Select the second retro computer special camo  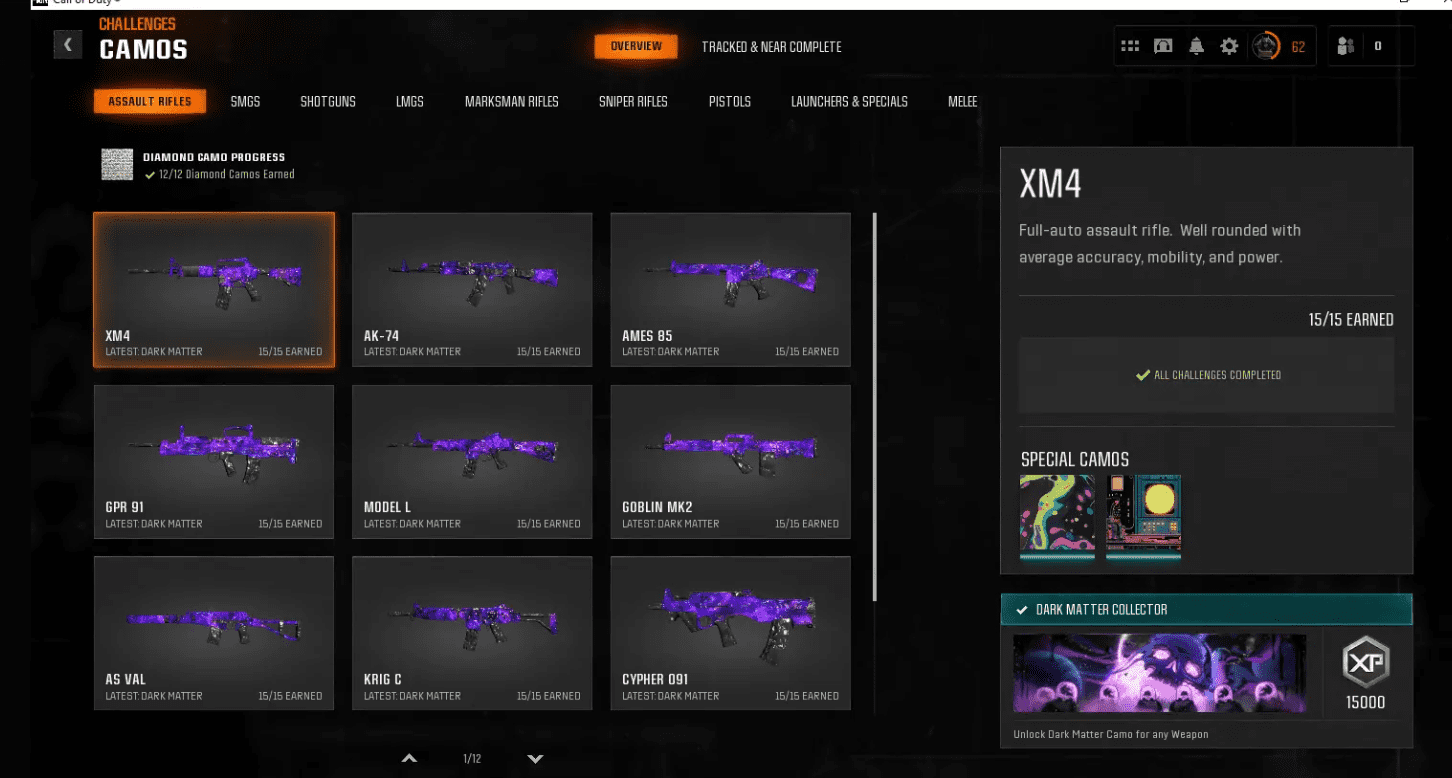[x=1143, y=515]
